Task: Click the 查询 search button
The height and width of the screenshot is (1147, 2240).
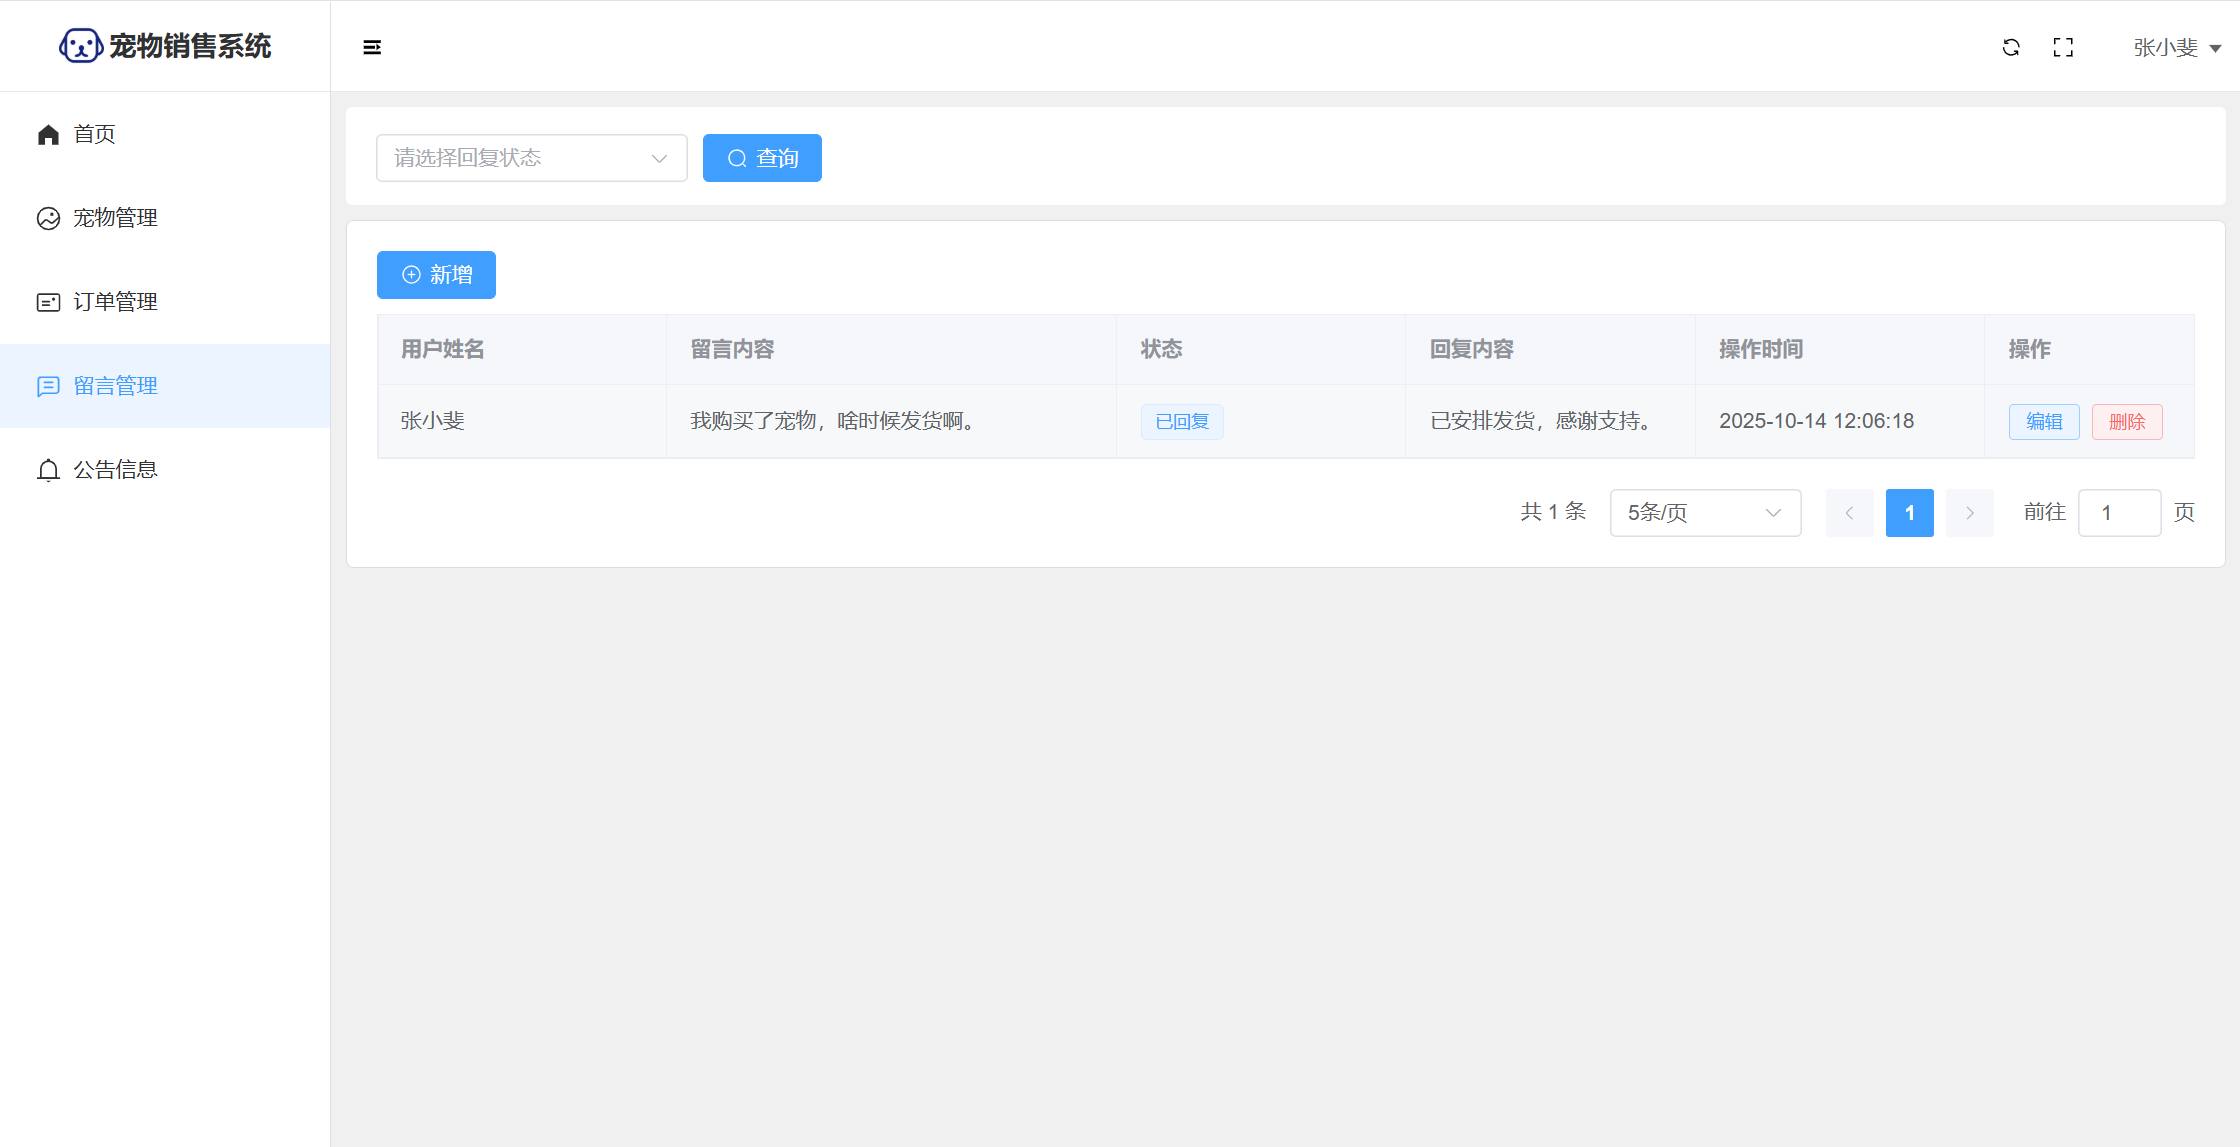Action: (x=762, y=158)
